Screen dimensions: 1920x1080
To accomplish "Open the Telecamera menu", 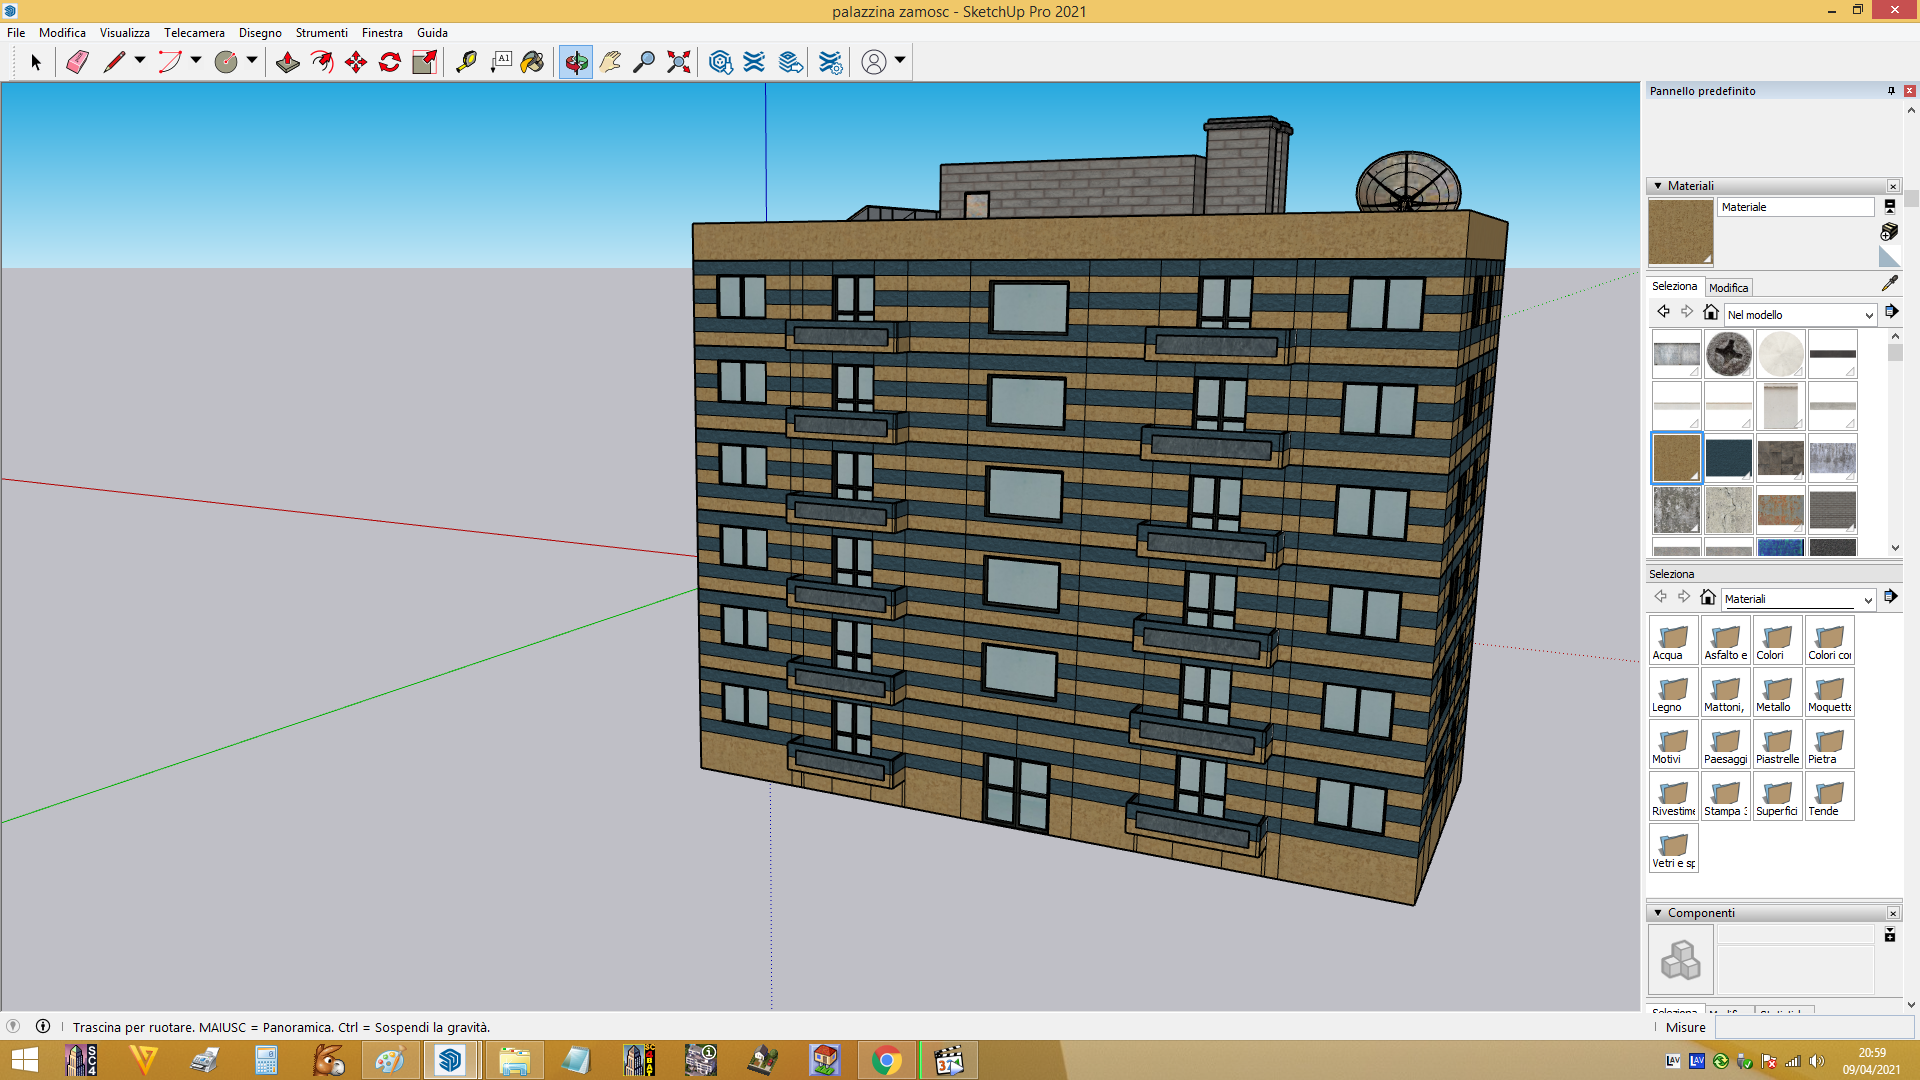I will (194, 33).
